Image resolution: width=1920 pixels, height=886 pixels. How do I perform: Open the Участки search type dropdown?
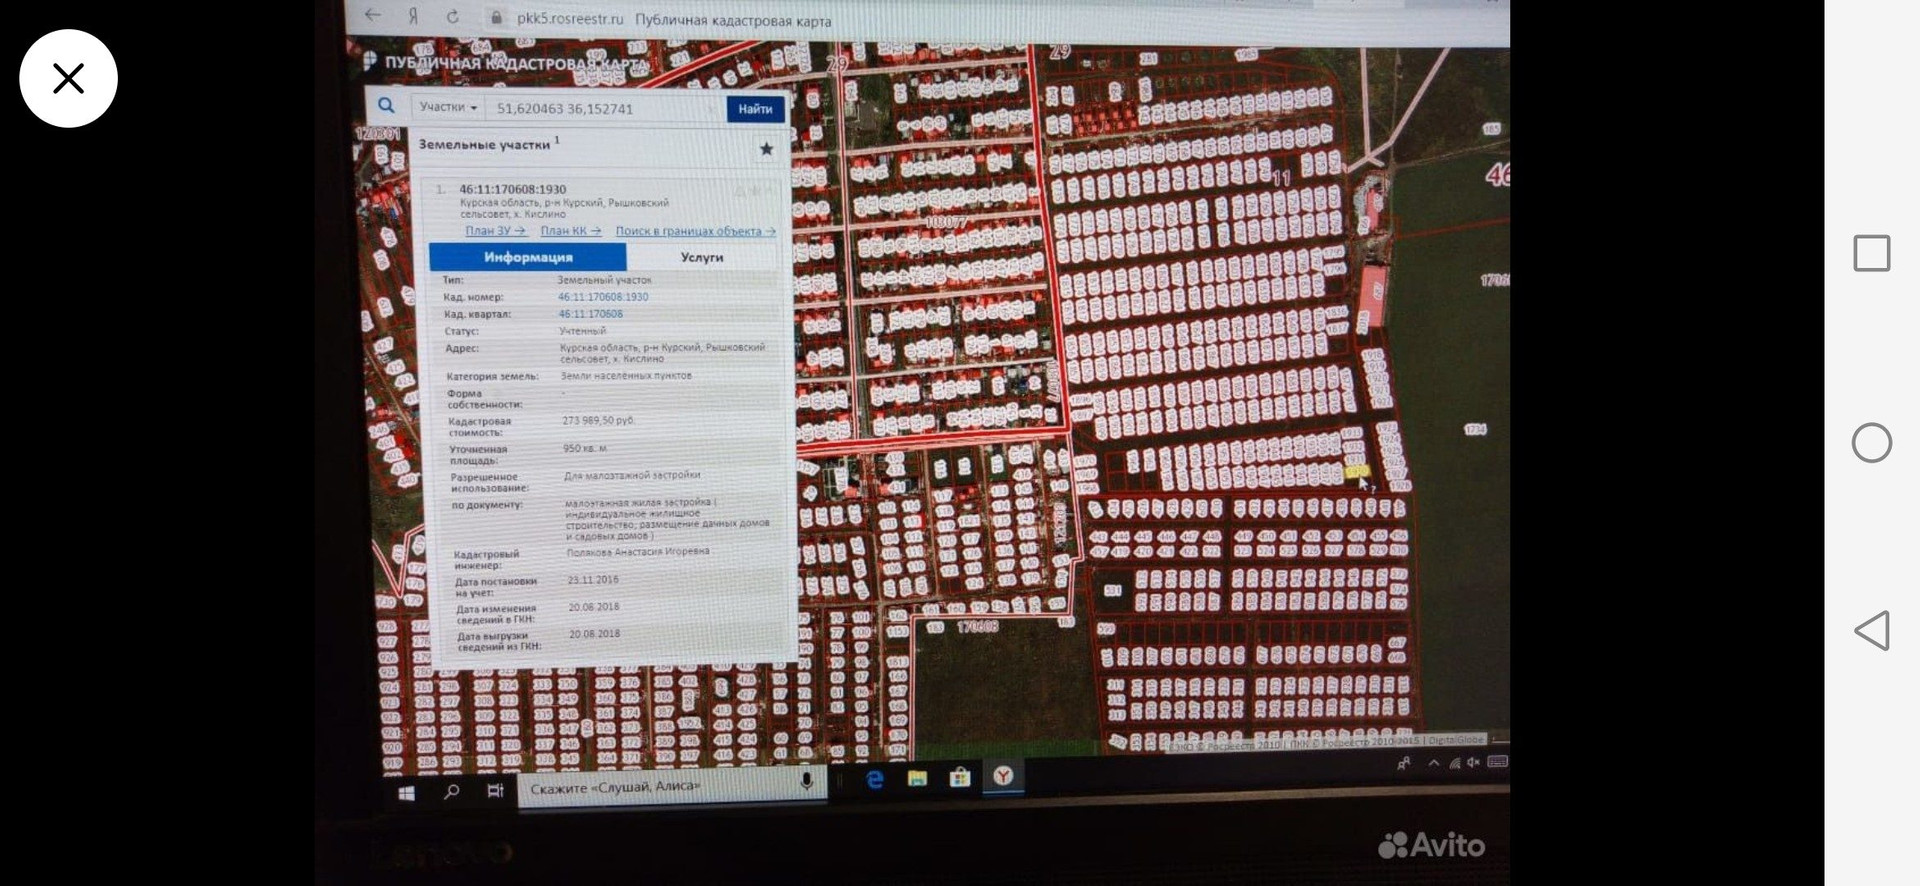point(448,107)
